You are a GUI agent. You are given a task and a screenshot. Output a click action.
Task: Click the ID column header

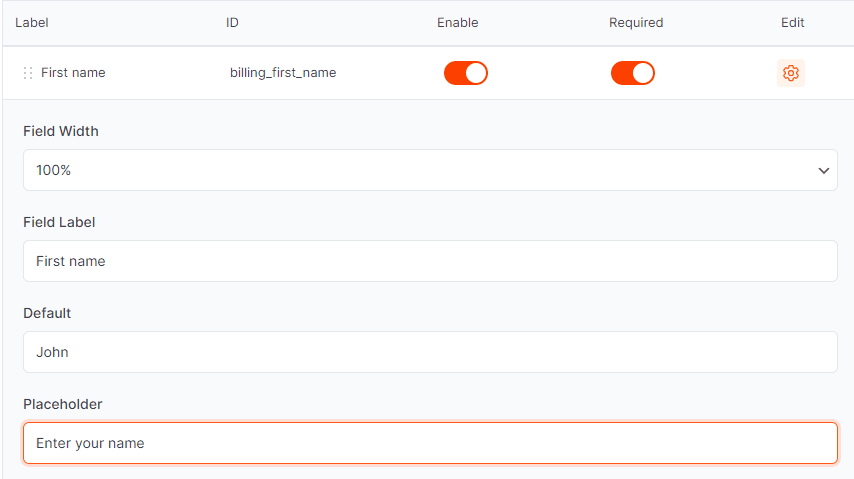(x=232, y=22)
